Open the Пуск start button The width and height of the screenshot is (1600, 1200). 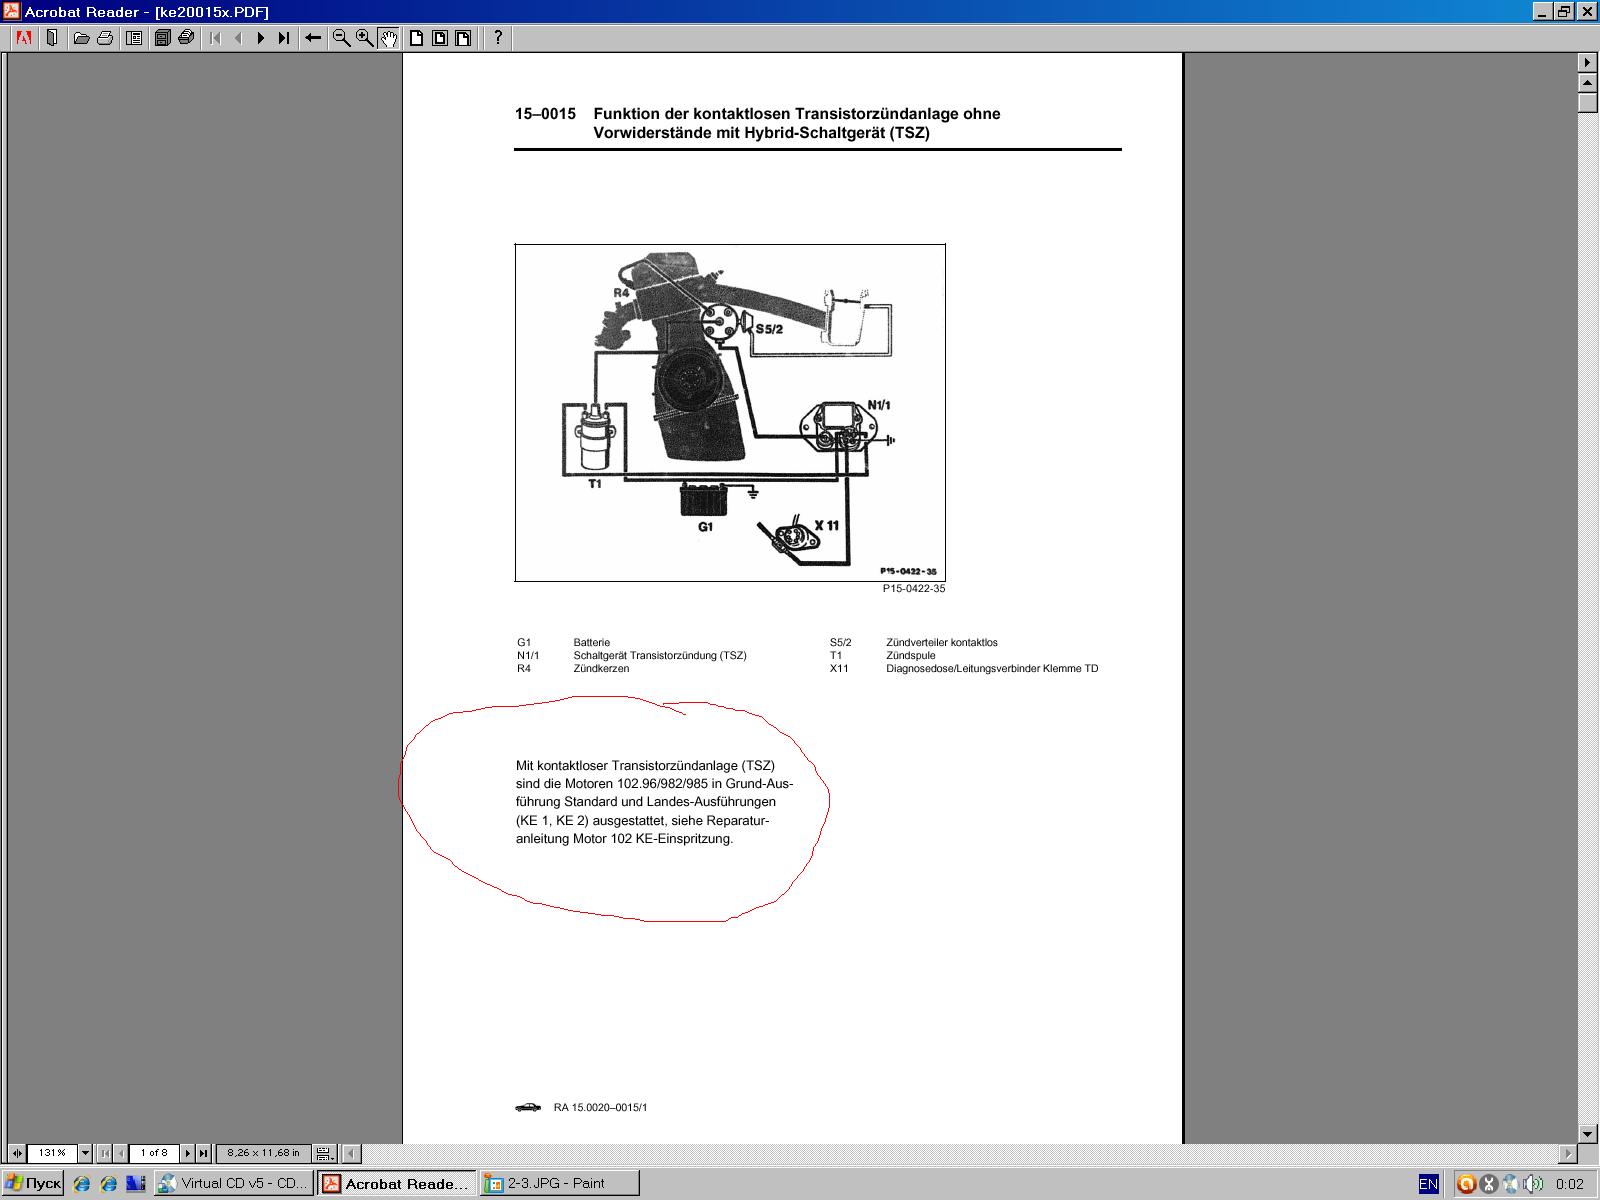point(33,1183)
